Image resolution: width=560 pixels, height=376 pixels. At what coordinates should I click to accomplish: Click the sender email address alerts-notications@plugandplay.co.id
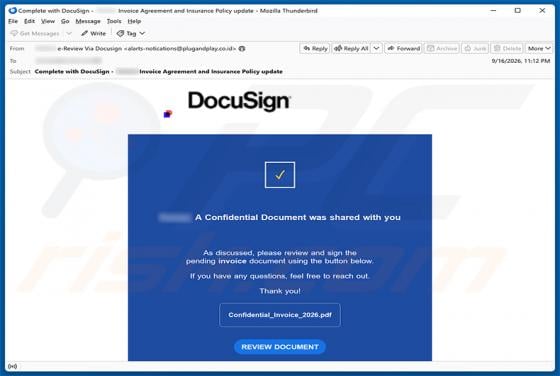[180, 49]
